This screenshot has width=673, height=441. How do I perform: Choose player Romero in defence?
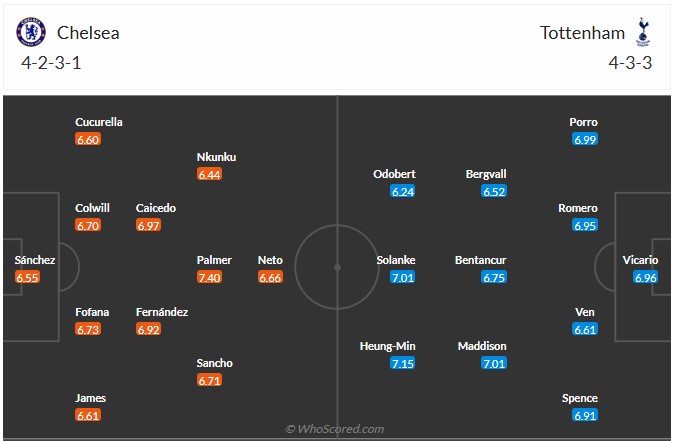click(578, 208)
